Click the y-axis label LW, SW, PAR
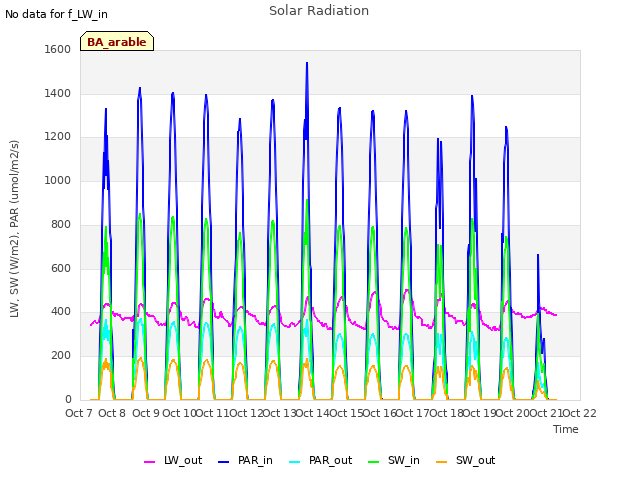Screen dimensions: 640x480 point(14,229)
